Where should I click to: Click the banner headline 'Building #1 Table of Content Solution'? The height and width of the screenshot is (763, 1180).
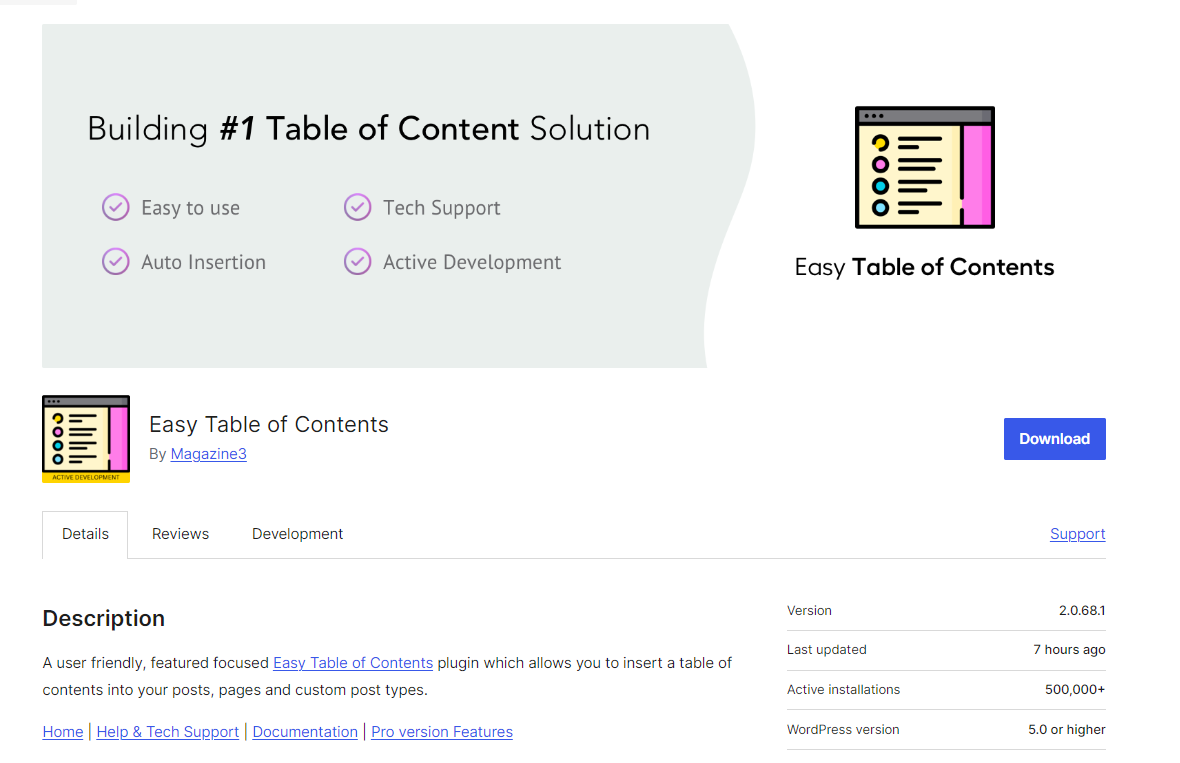pos(369,129)
